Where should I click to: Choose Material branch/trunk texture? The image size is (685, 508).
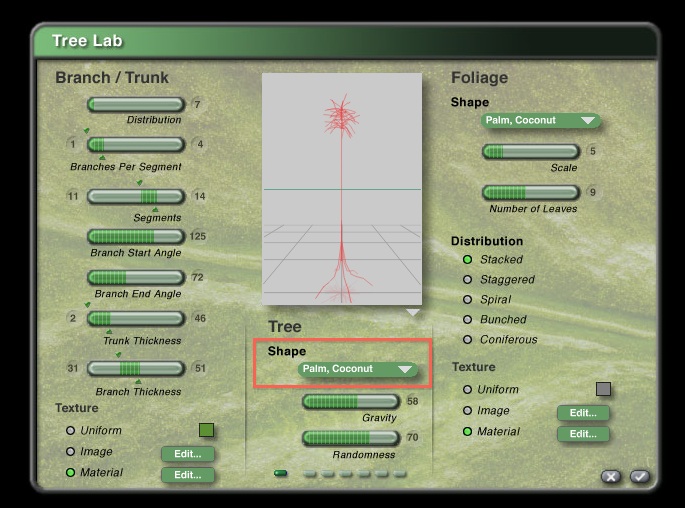tap(70, 472)
